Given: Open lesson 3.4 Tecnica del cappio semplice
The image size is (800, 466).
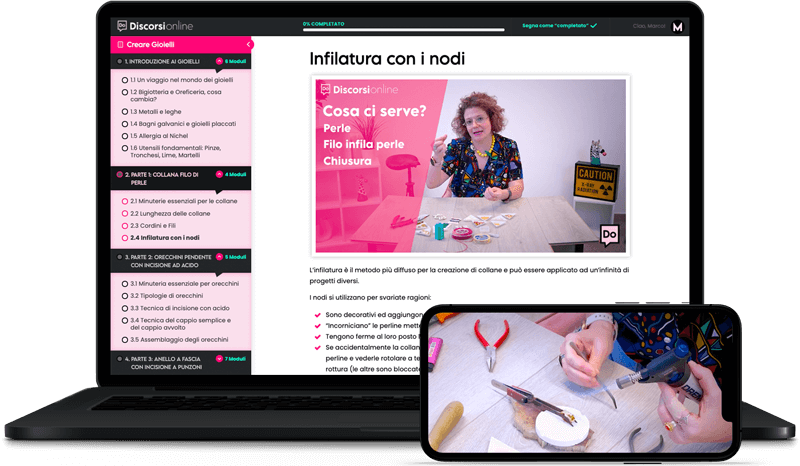Looking at the screenshot, I should point(181,324).
